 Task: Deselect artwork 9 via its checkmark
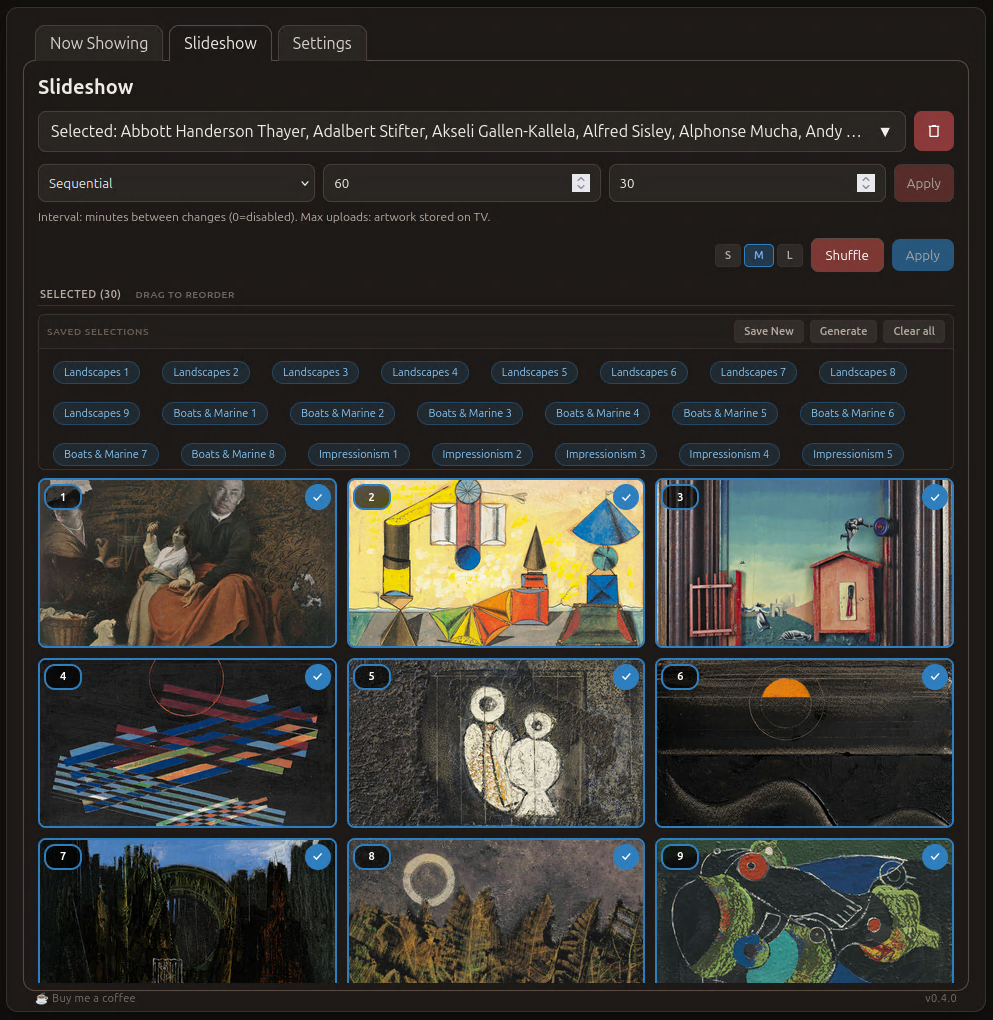(934, 857)
